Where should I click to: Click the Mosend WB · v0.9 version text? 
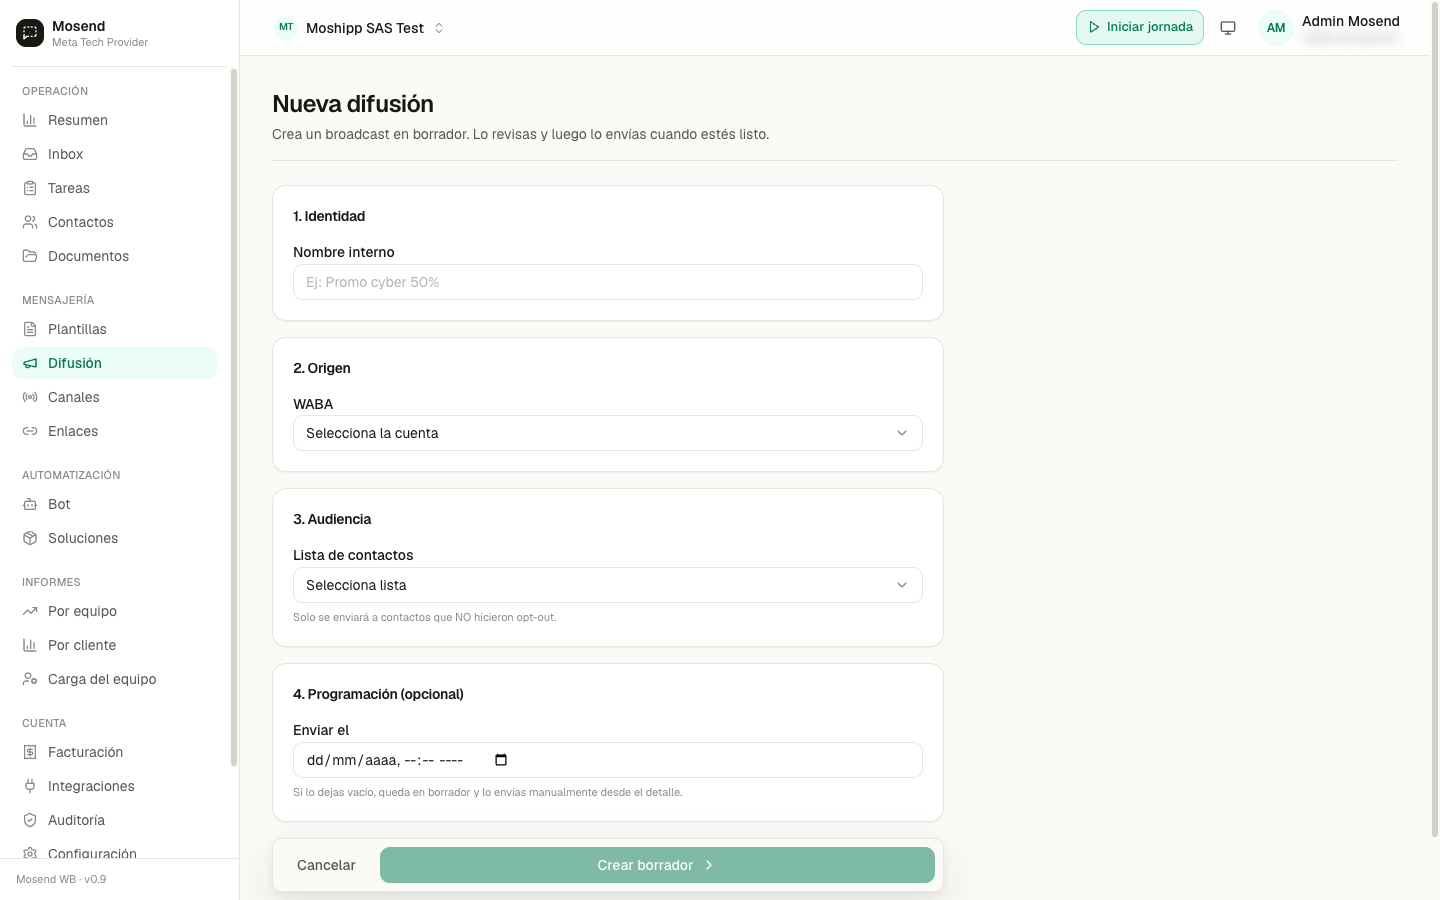(x=61, y=879)
